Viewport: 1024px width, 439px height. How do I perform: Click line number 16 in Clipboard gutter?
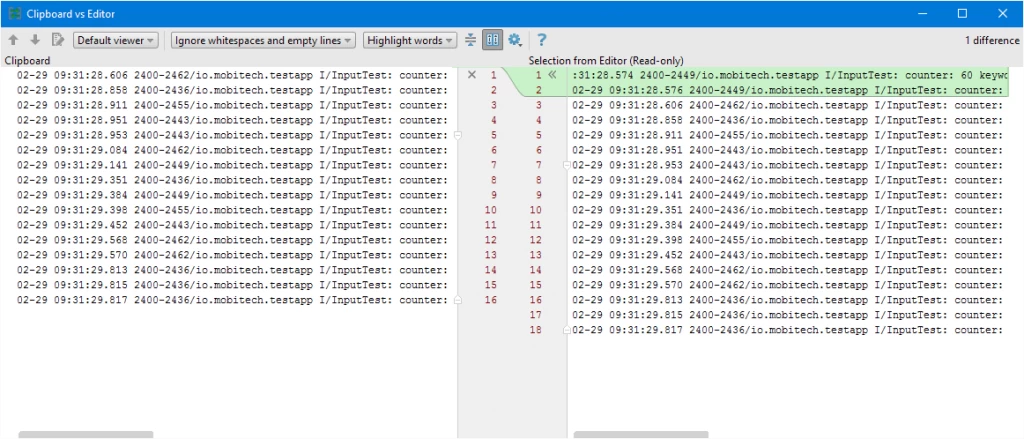tap(491, 300)
